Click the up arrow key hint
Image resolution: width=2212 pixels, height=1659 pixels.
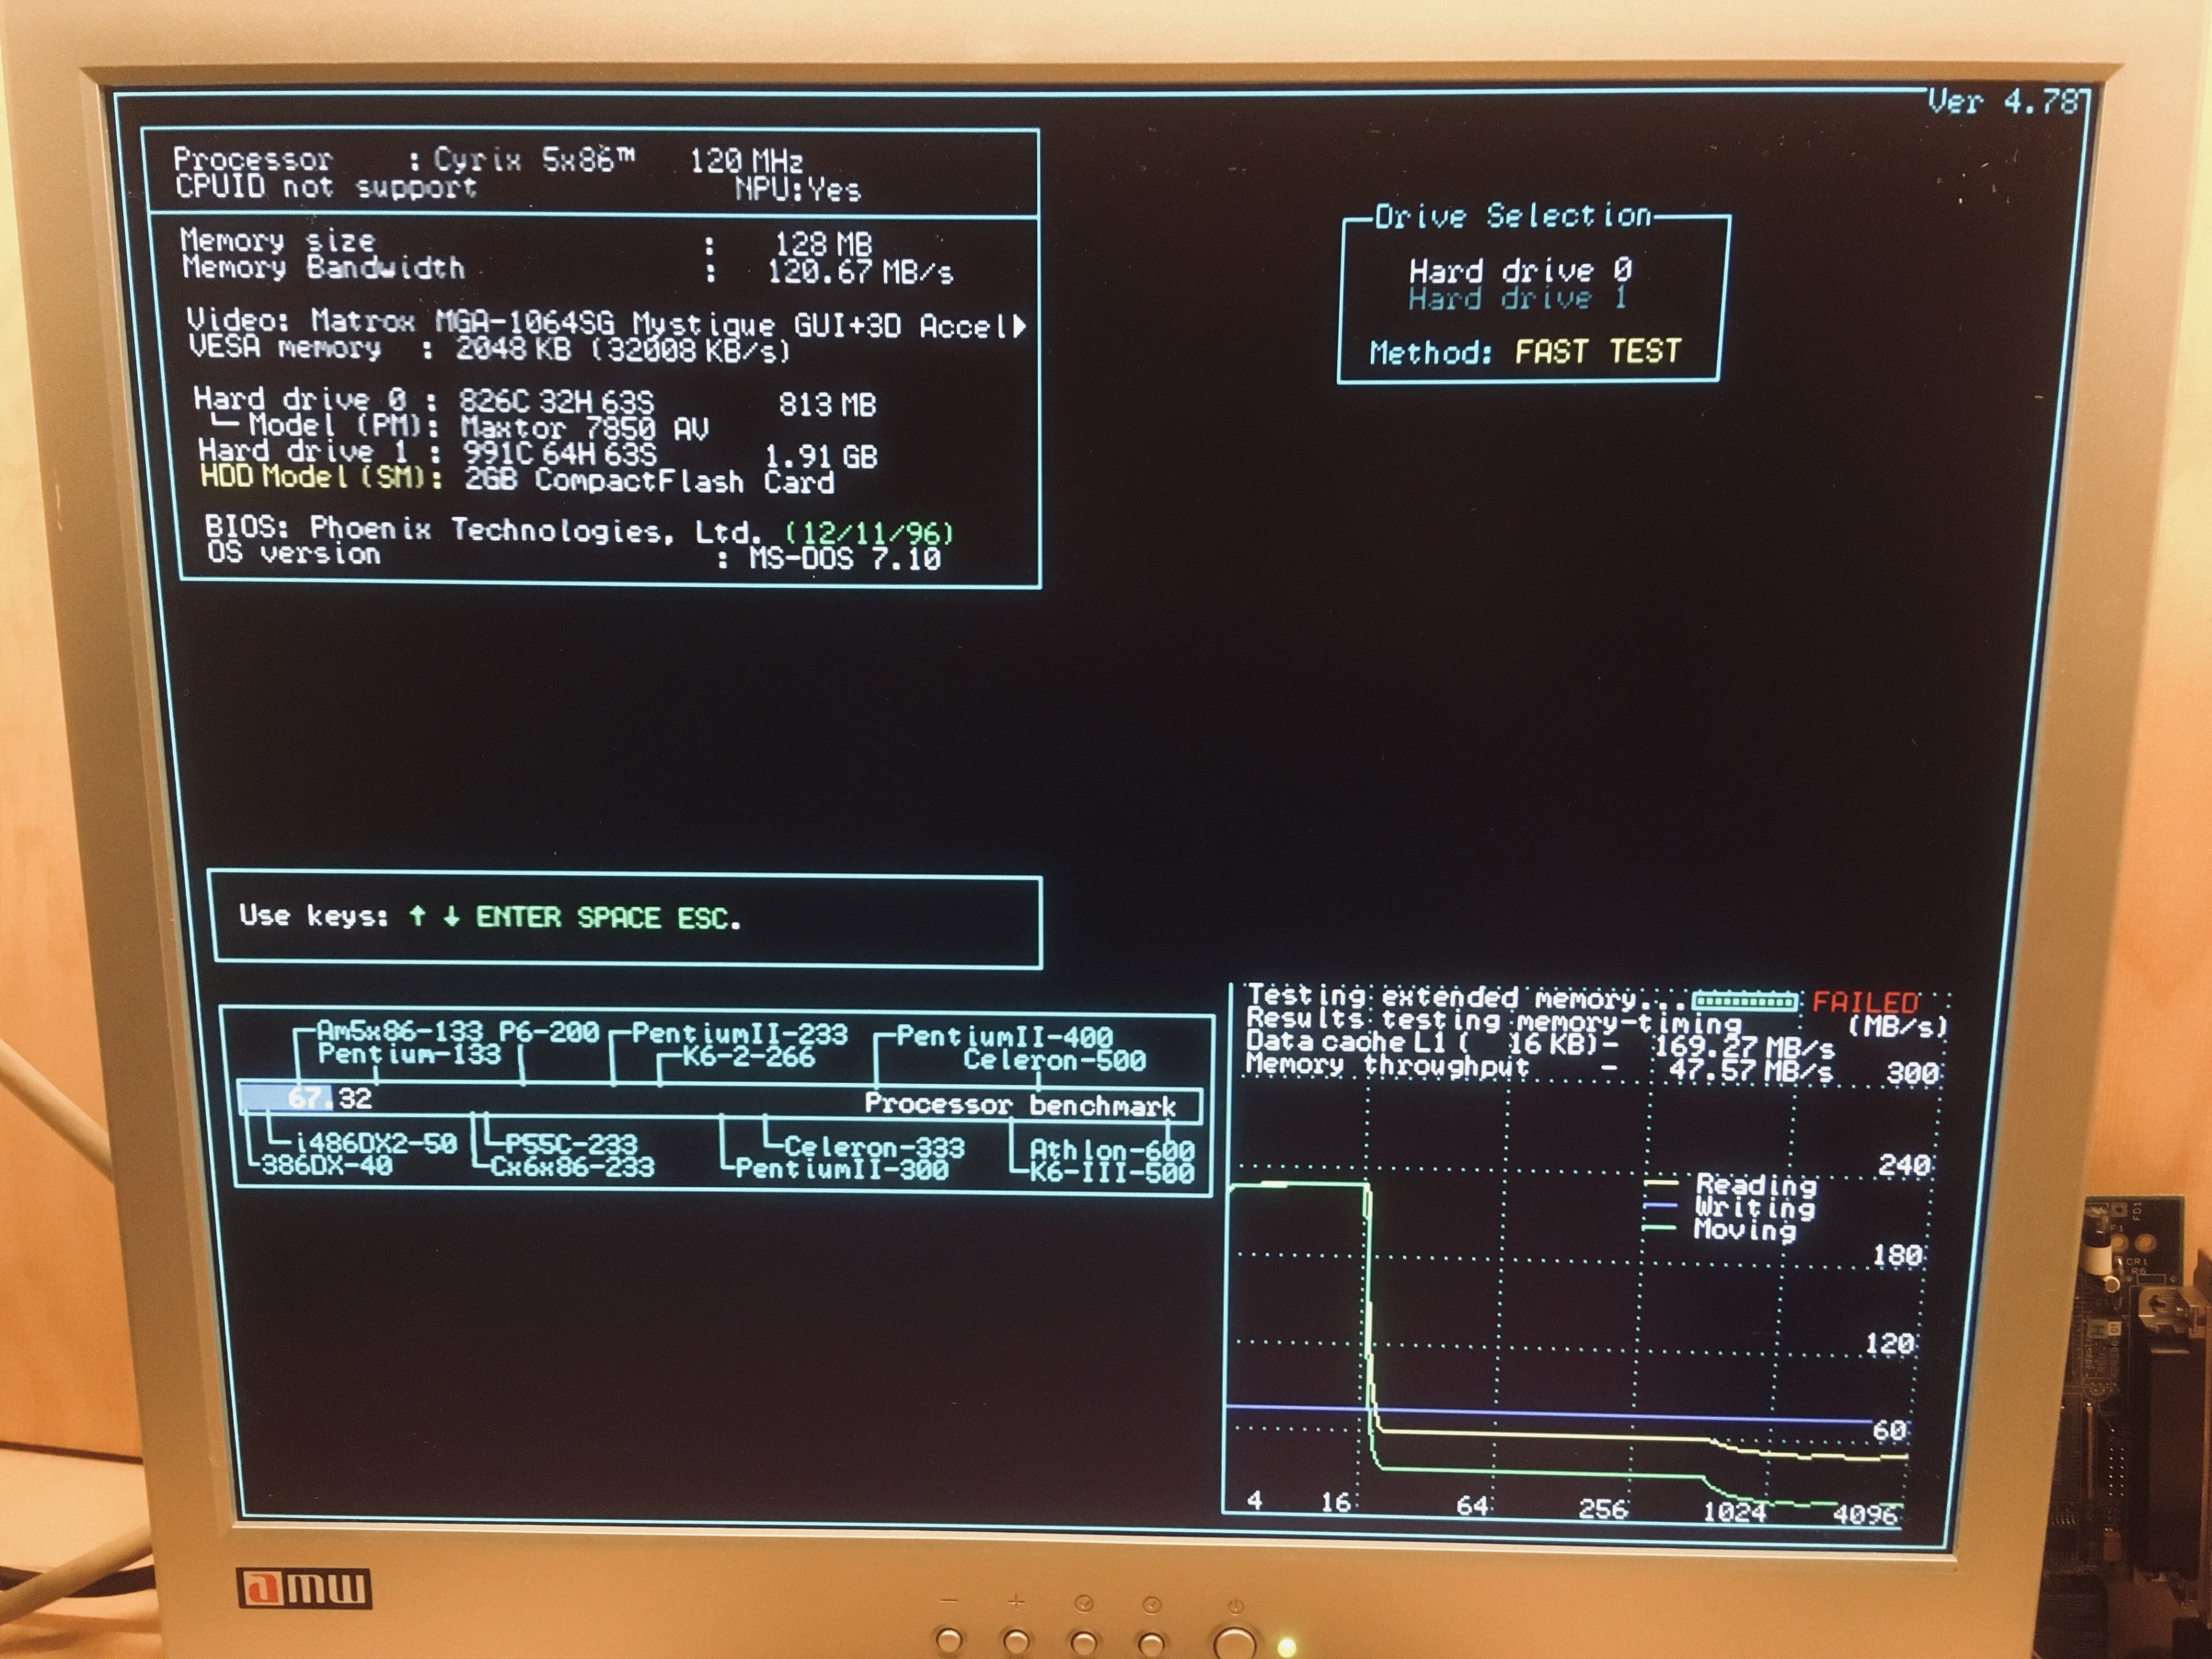tap(417, 916)
